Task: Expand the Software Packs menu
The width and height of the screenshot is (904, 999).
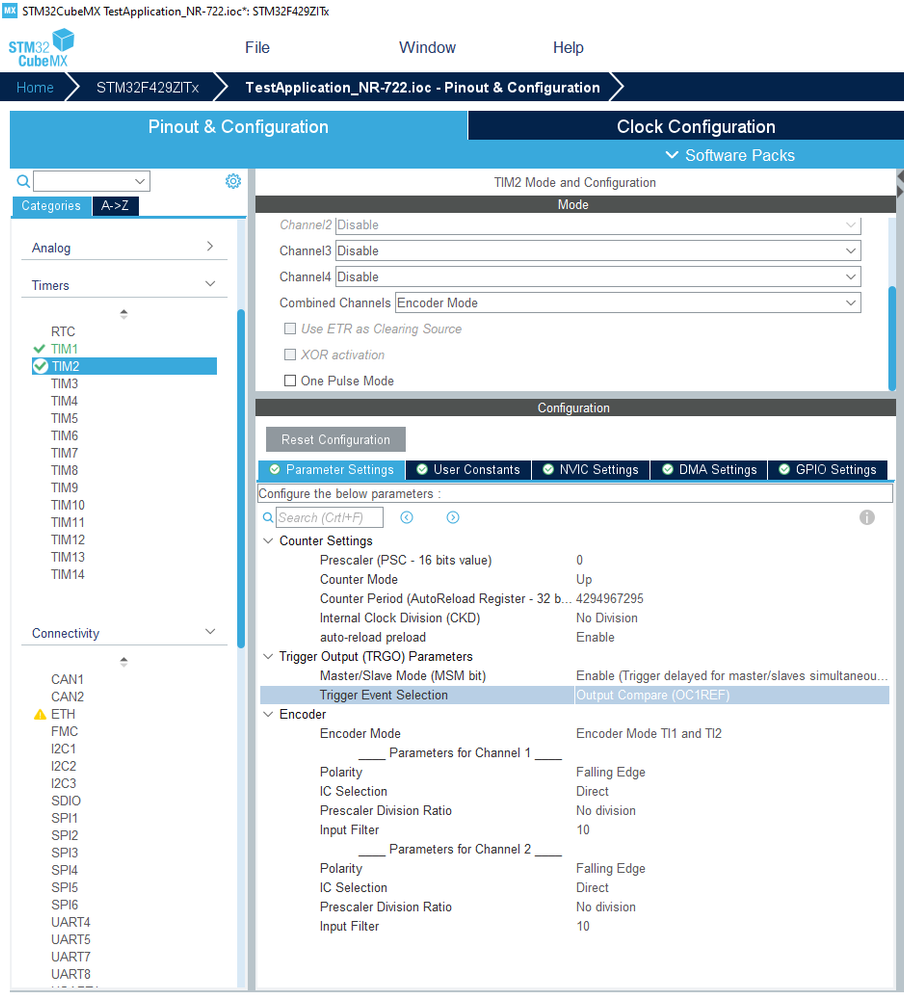Action: click(730, 155)
